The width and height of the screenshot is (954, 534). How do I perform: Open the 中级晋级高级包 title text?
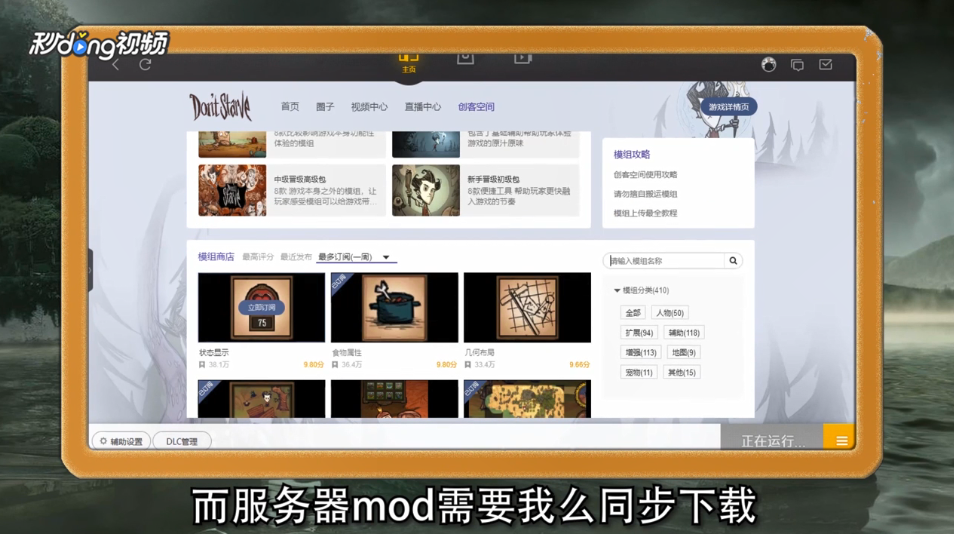pyautogui.click(x=300, y=179)
